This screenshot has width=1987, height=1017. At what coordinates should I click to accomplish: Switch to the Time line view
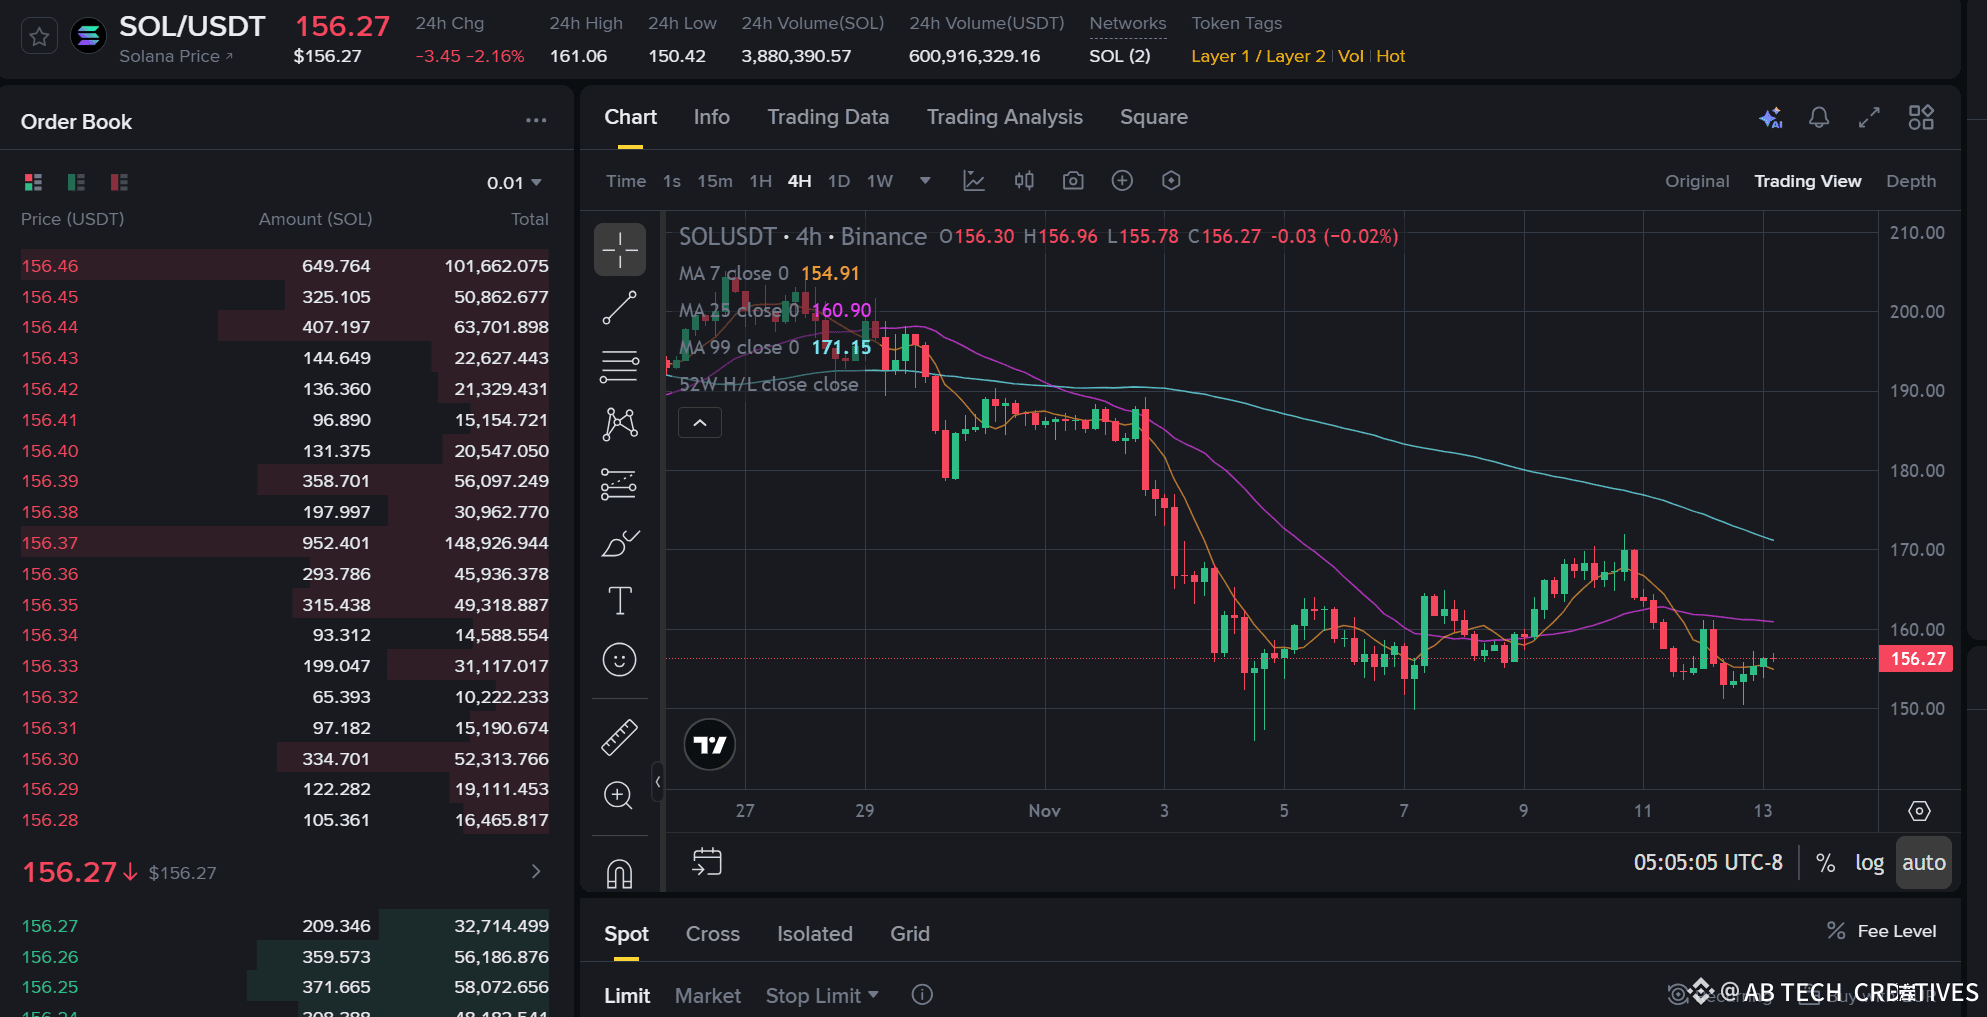626,181
